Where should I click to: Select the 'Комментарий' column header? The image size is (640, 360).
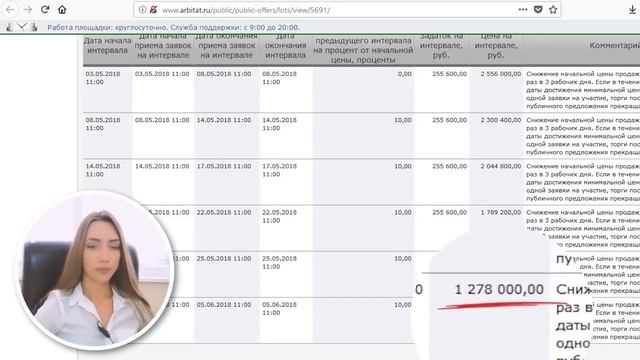tap(614, 45)
